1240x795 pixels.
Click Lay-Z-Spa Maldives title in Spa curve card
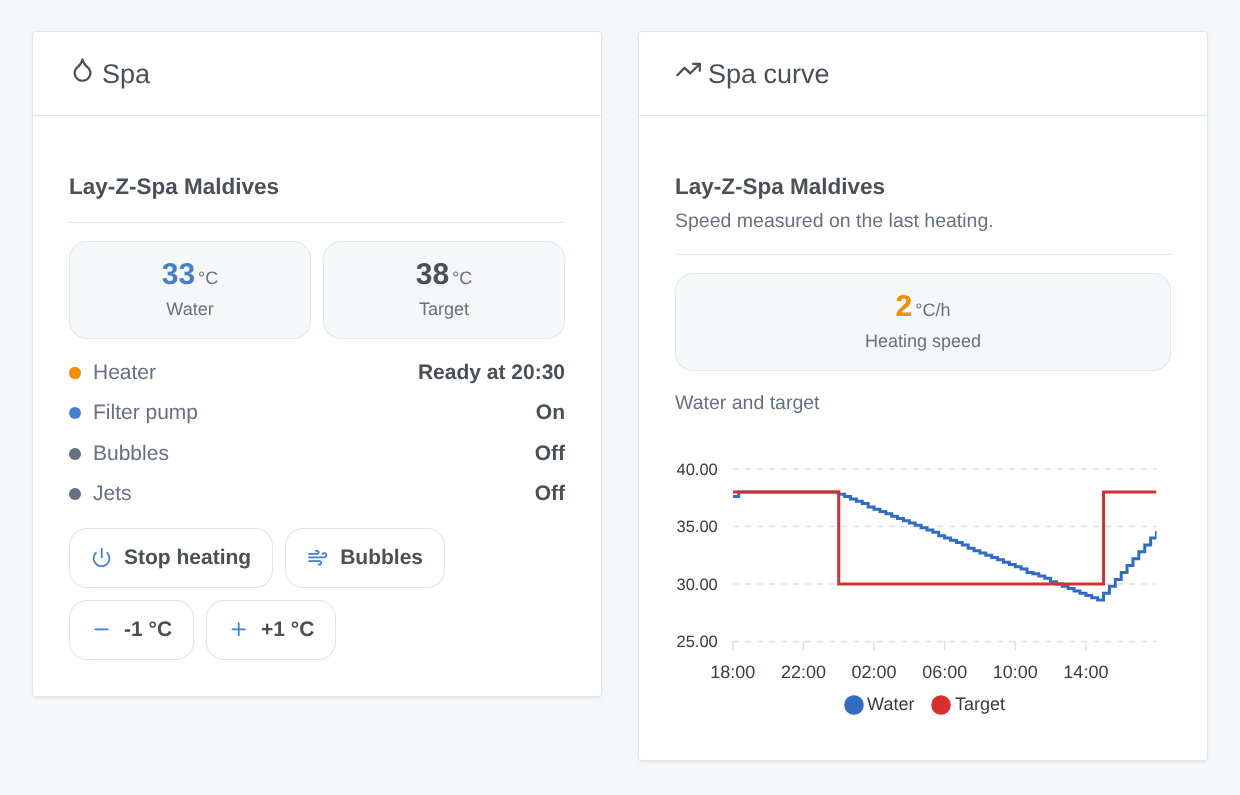click(780, 187)
